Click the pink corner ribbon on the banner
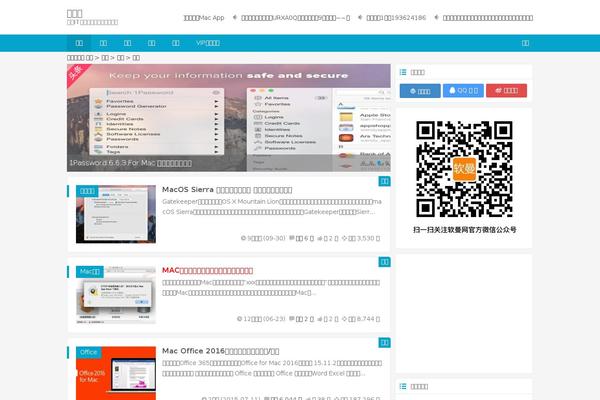Viewport: 600px width, 400px height. [77, 72]
